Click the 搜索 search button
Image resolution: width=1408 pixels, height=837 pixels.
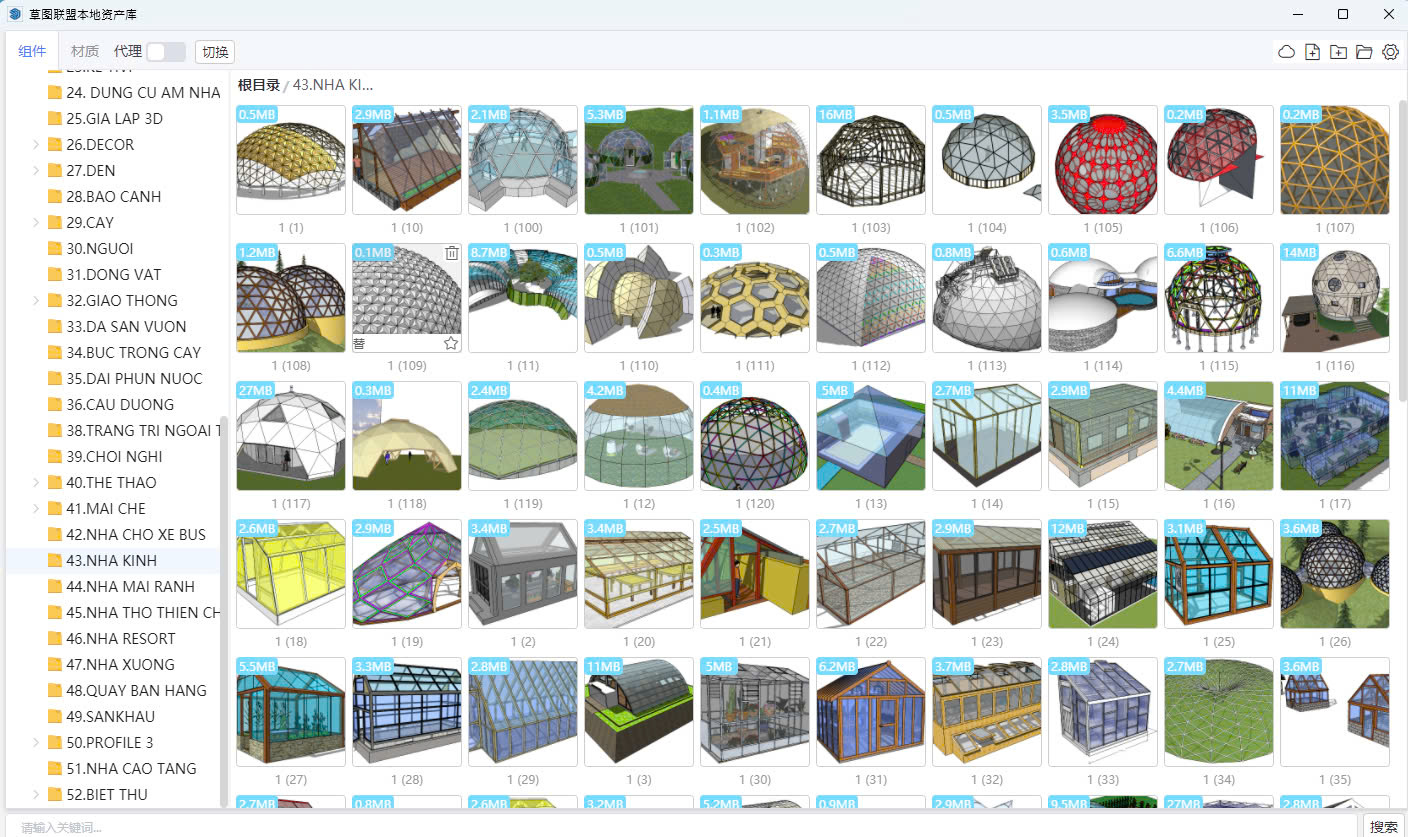(1384, 826)
